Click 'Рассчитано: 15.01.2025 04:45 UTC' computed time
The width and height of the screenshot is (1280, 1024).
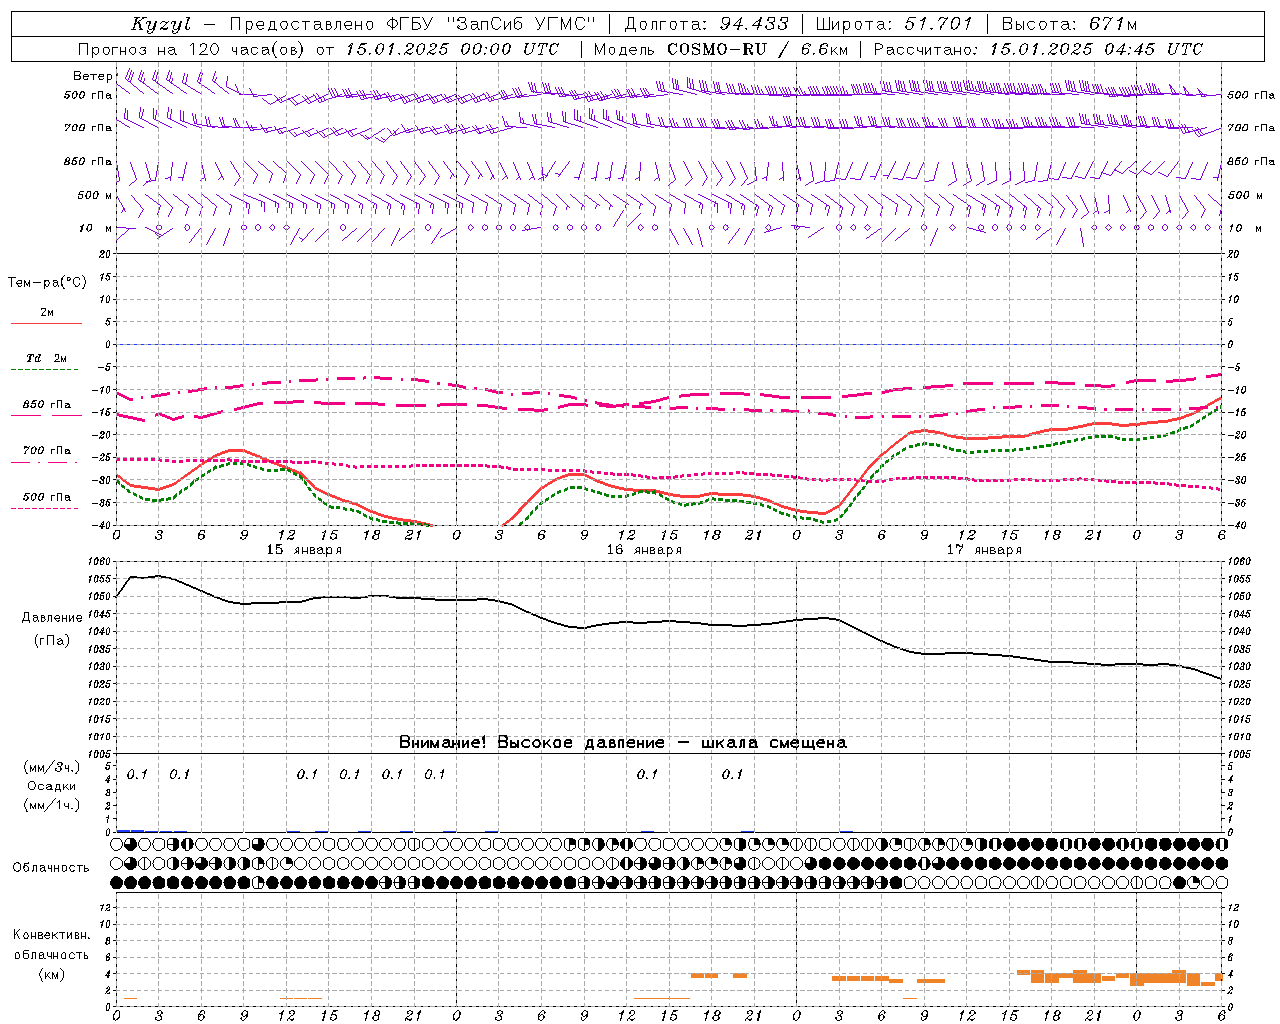(1038, 49)
